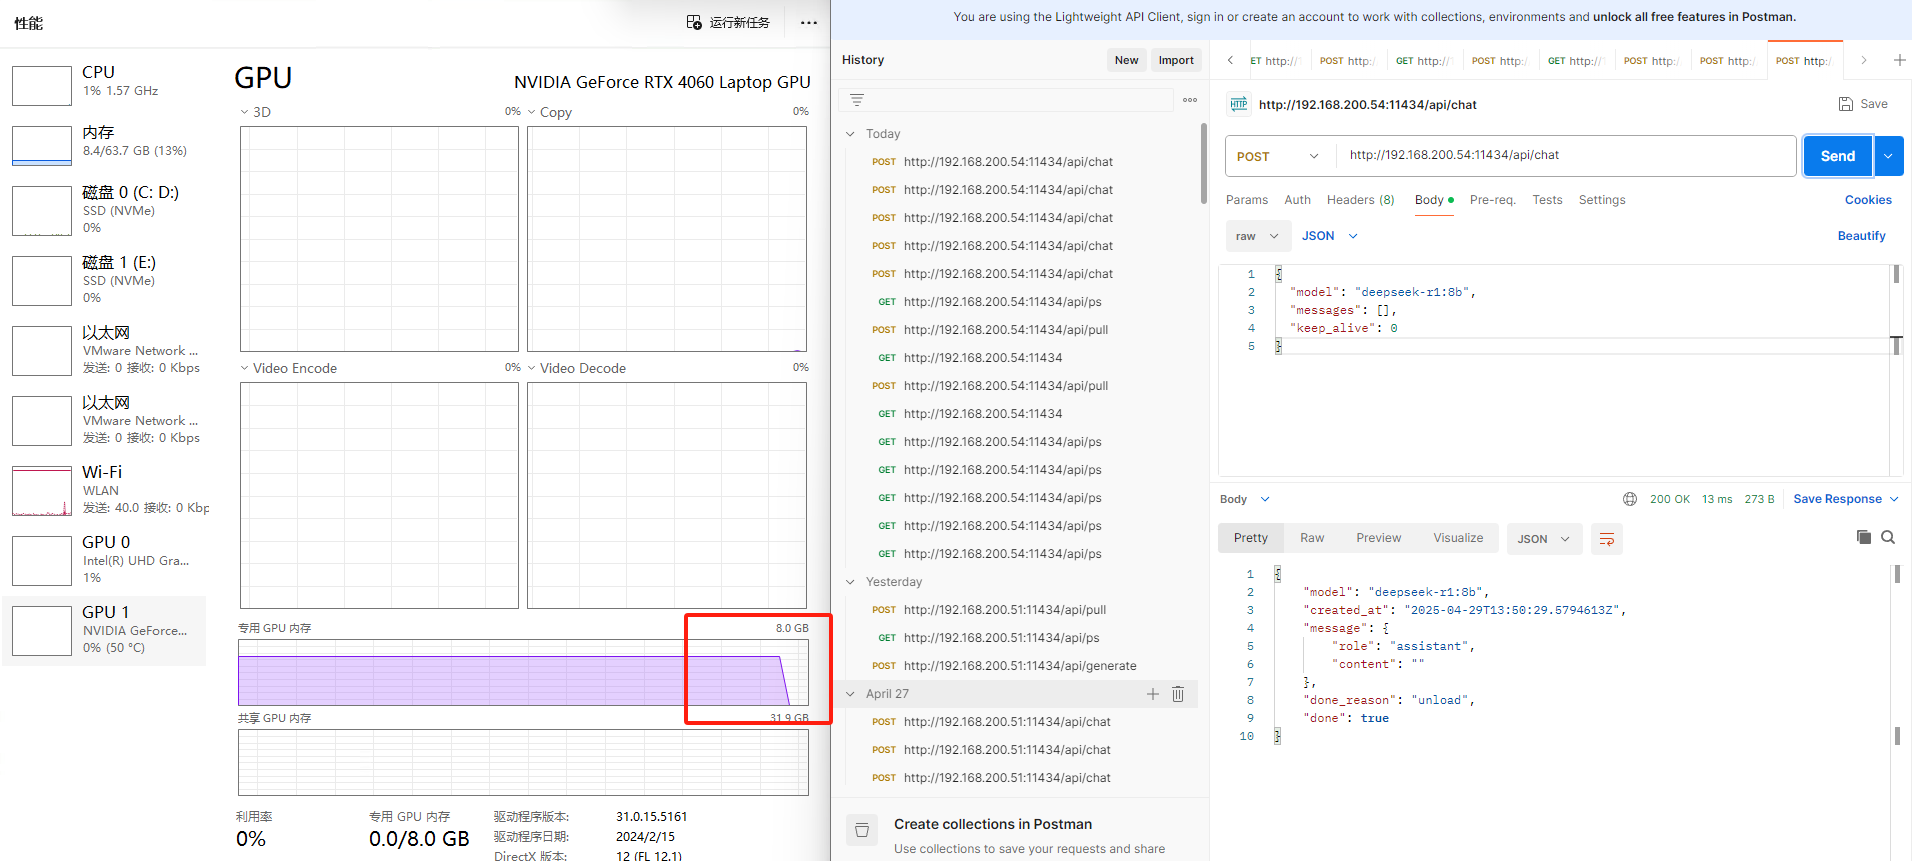Click the collections box icon at the bottom of the History sidebar
This screenshot has width=1912, height=861.
[862, 830]
